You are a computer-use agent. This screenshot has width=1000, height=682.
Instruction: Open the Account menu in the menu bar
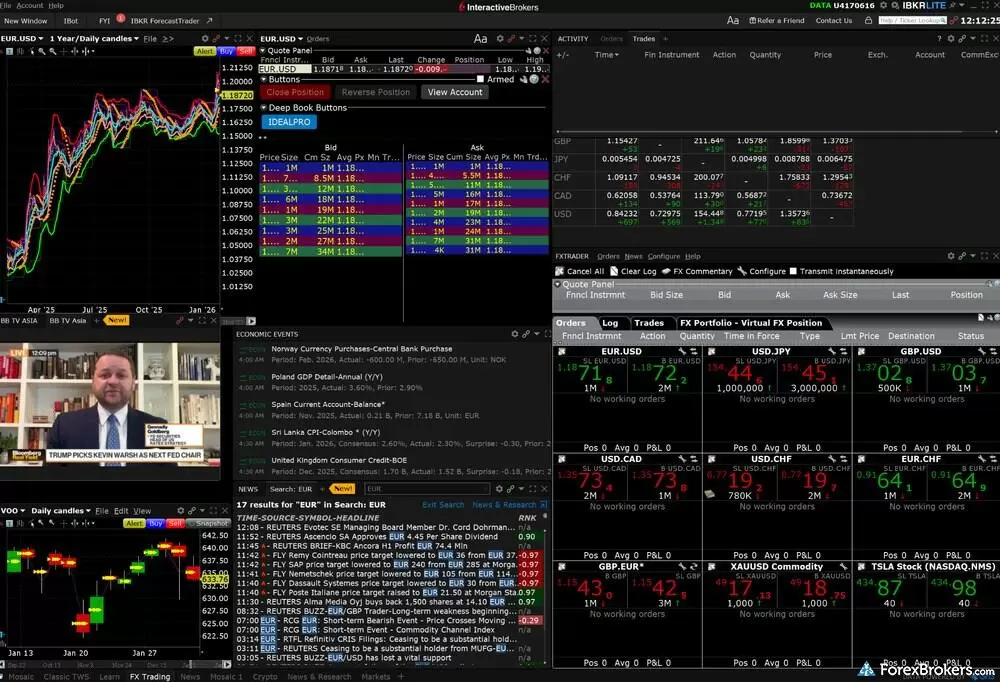point(29,5)
